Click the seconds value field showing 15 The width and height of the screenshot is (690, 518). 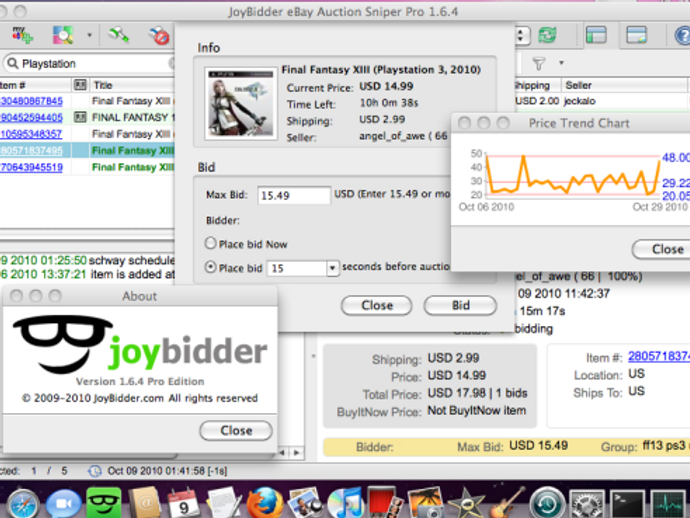coord(297,268)
